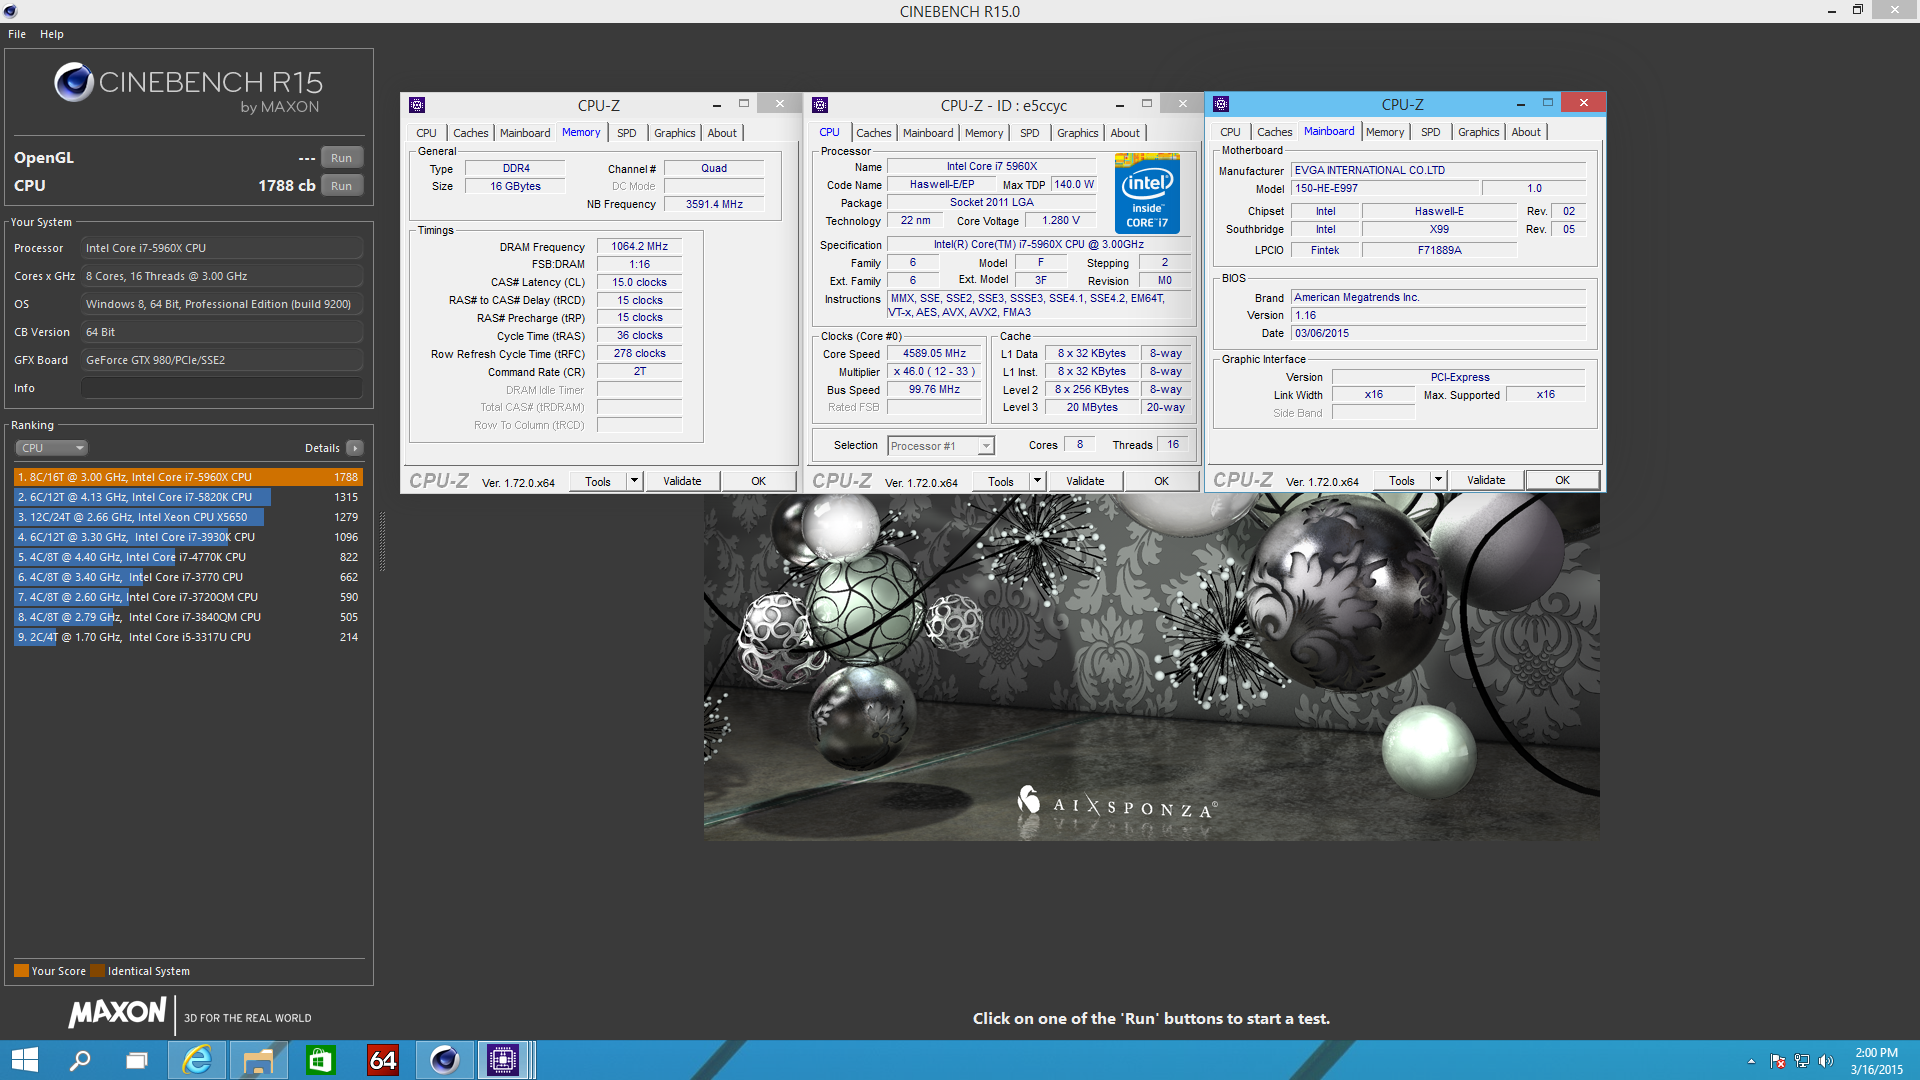Screen dimensions: 1920x1080
Task: Click Tools button in Mainboard CPU-Z window
Action: 1402,480
